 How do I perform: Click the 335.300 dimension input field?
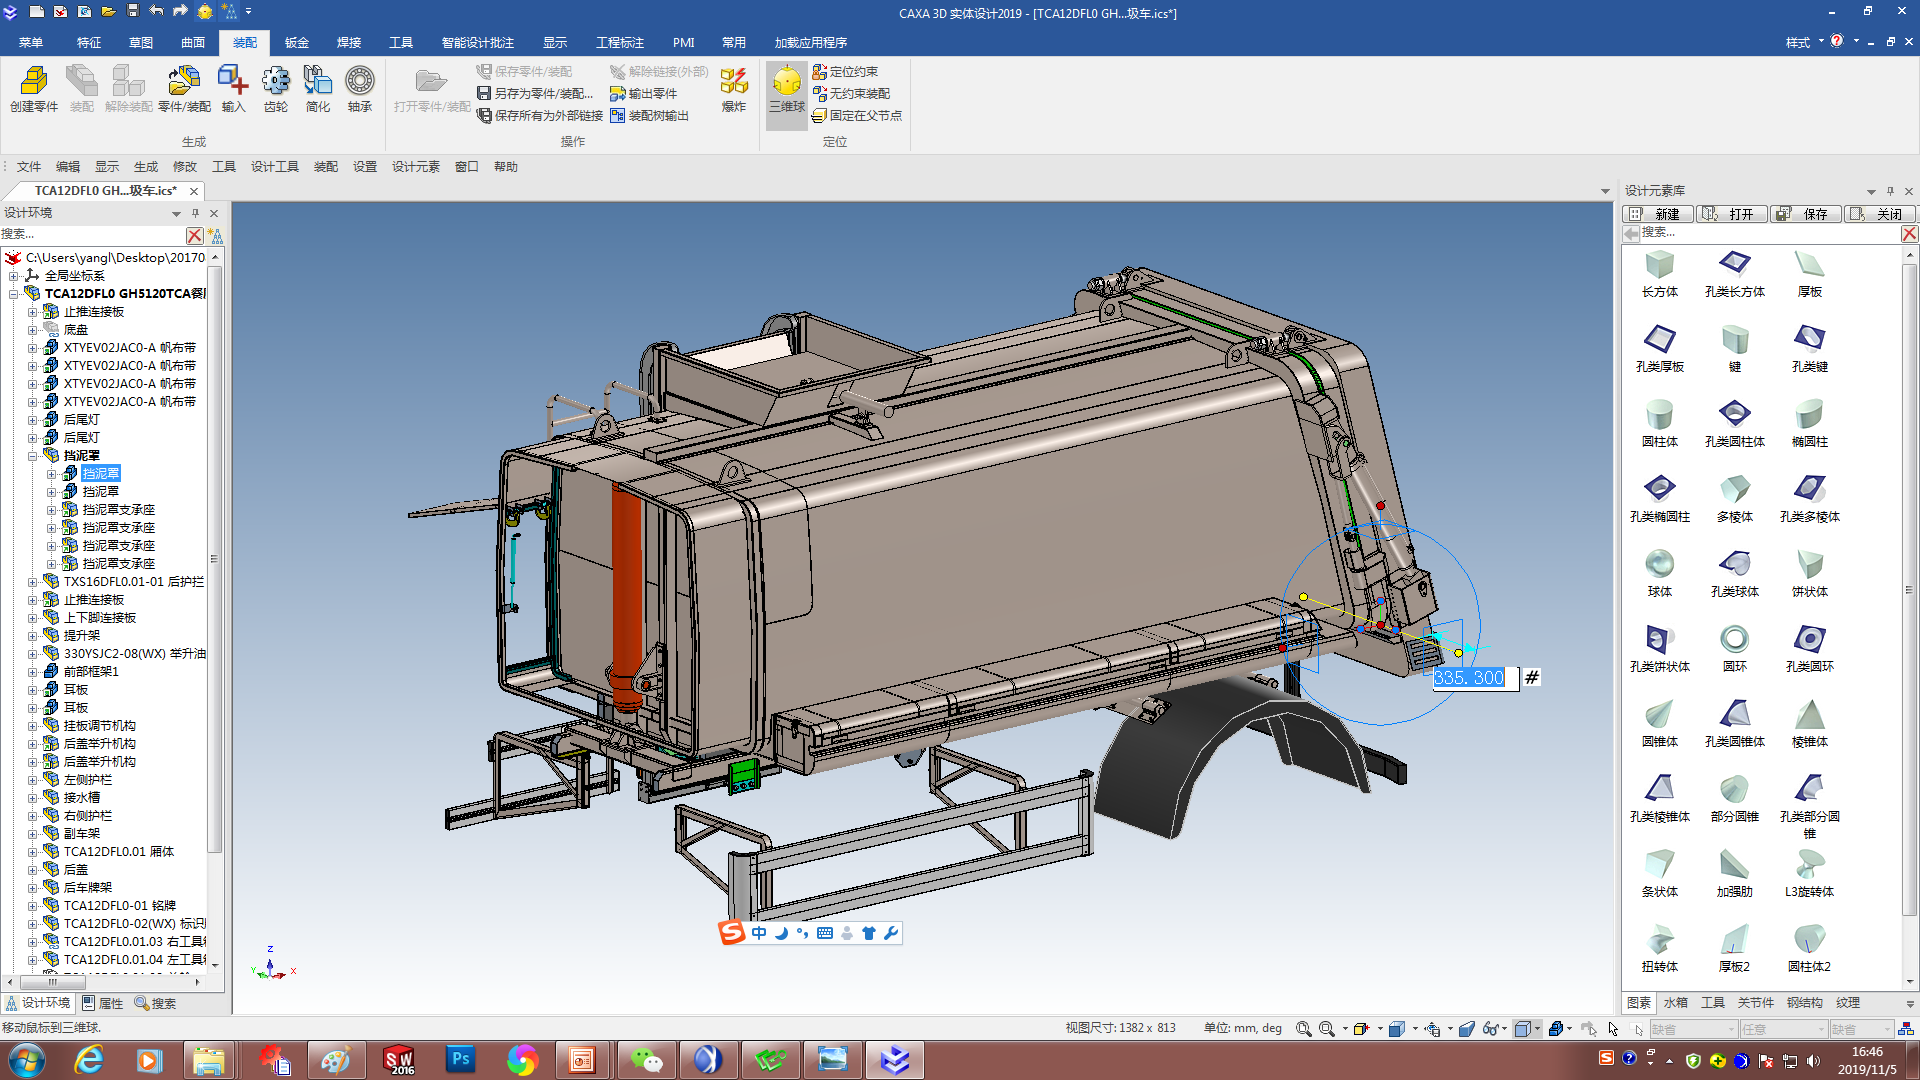coord(1473,678)
